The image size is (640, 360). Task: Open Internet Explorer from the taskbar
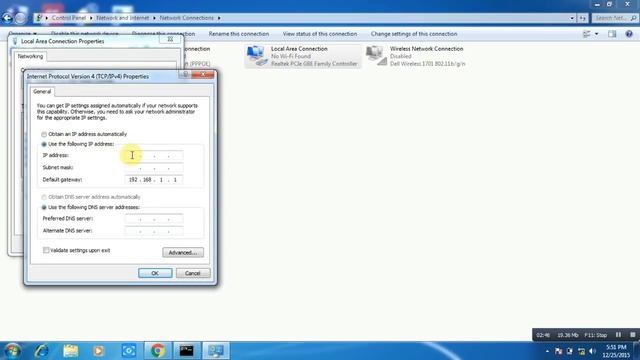(42, 351)
